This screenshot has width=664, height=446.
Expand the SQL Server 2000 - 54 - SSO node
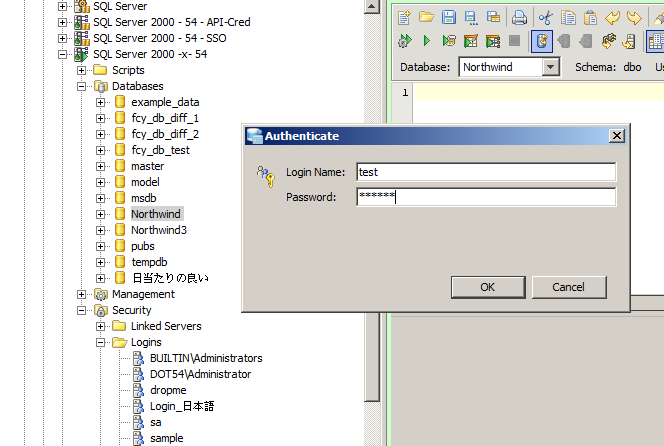tap(62, 38)
